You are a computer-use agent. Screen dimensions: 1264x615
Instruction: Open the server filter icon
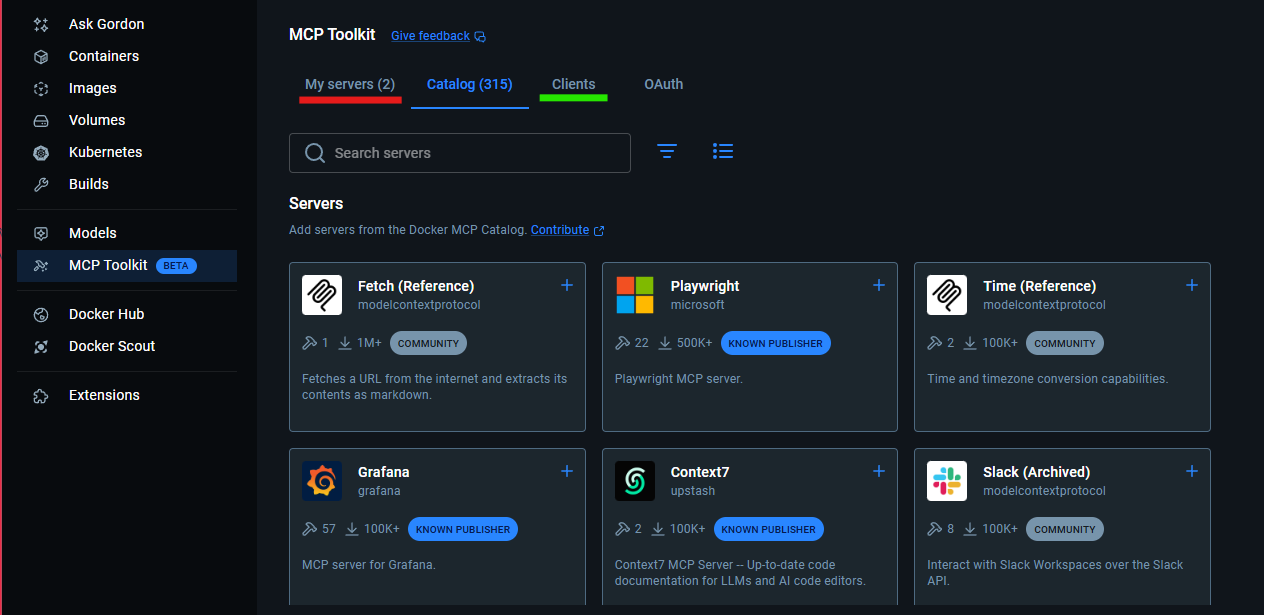[x=667, y=151]
